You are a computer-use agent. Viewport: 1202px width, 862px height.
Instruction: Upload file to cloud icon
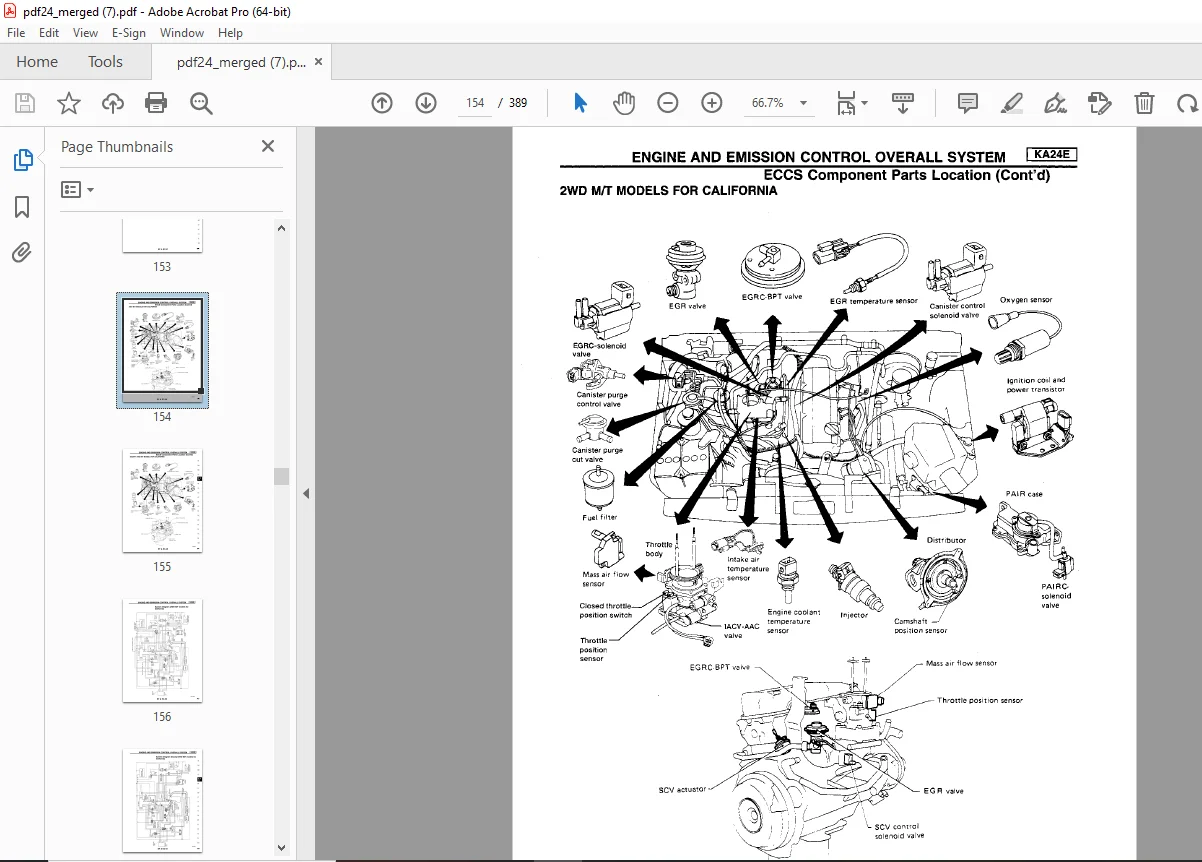113,103
